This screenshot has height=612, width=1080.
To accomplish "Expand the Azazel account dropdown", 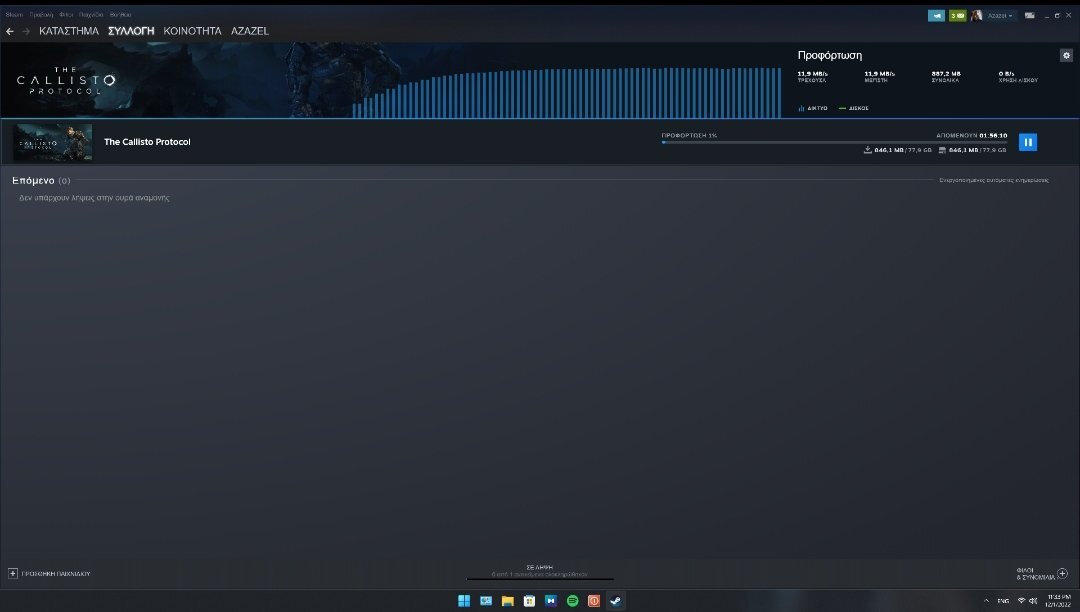I will coord(1000,15).
